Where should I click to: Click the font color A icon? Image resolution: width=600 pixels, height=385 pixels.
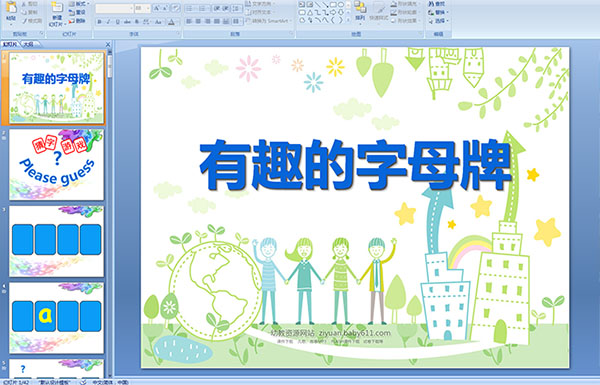pos(171,22)
